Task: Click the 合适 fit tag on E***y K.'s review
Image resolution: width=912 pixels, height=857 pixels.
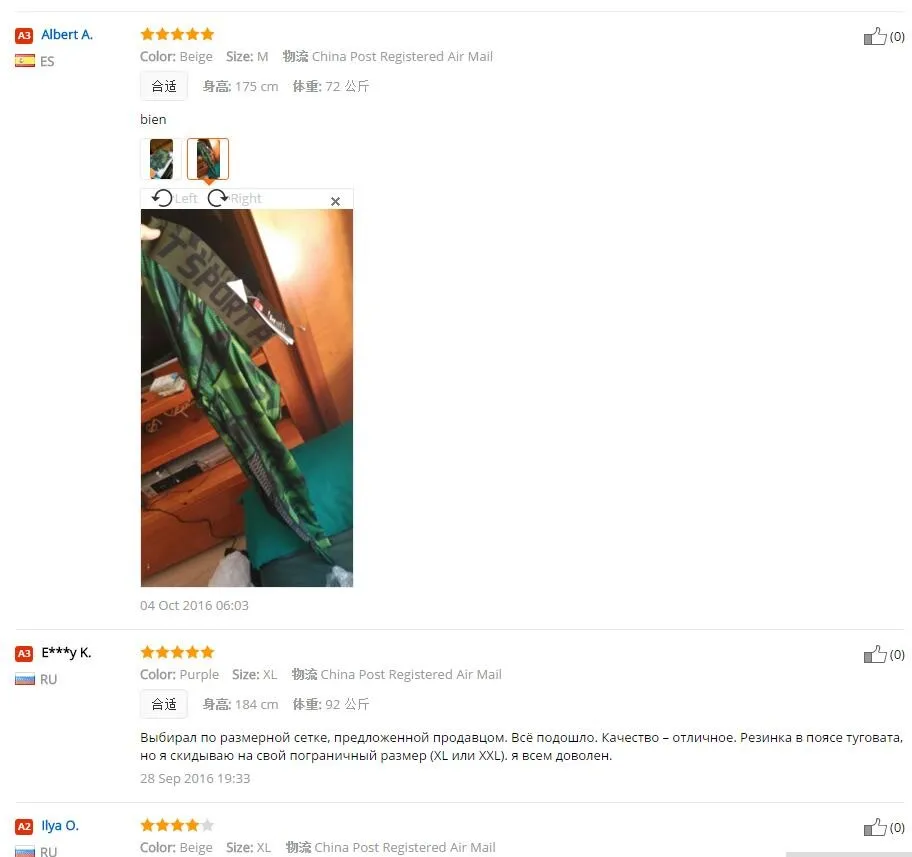Action: point(164,704)
